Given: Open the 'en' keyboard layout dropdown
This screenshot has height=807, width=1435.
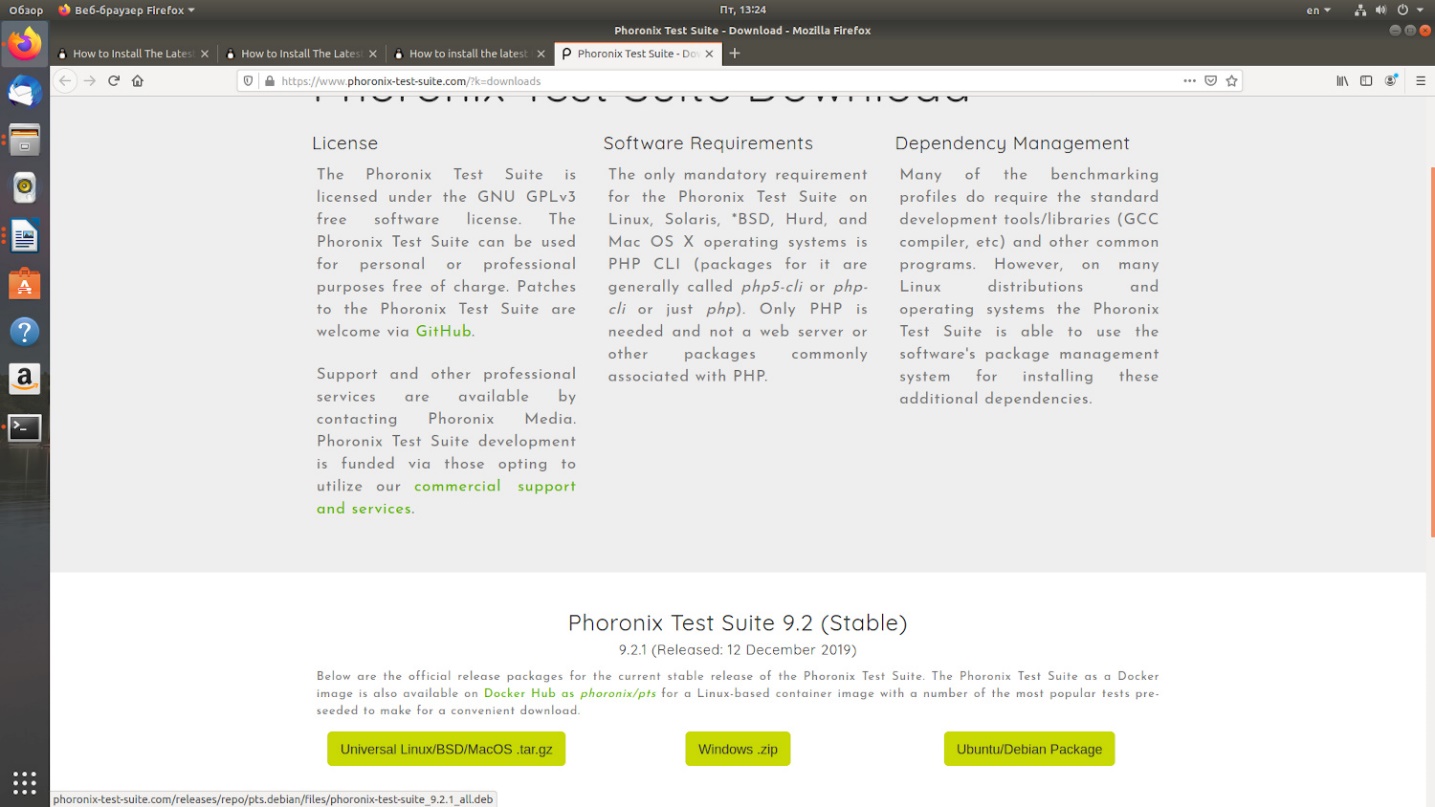Looking at the screenshot, I should click(x=1318, y=10).
